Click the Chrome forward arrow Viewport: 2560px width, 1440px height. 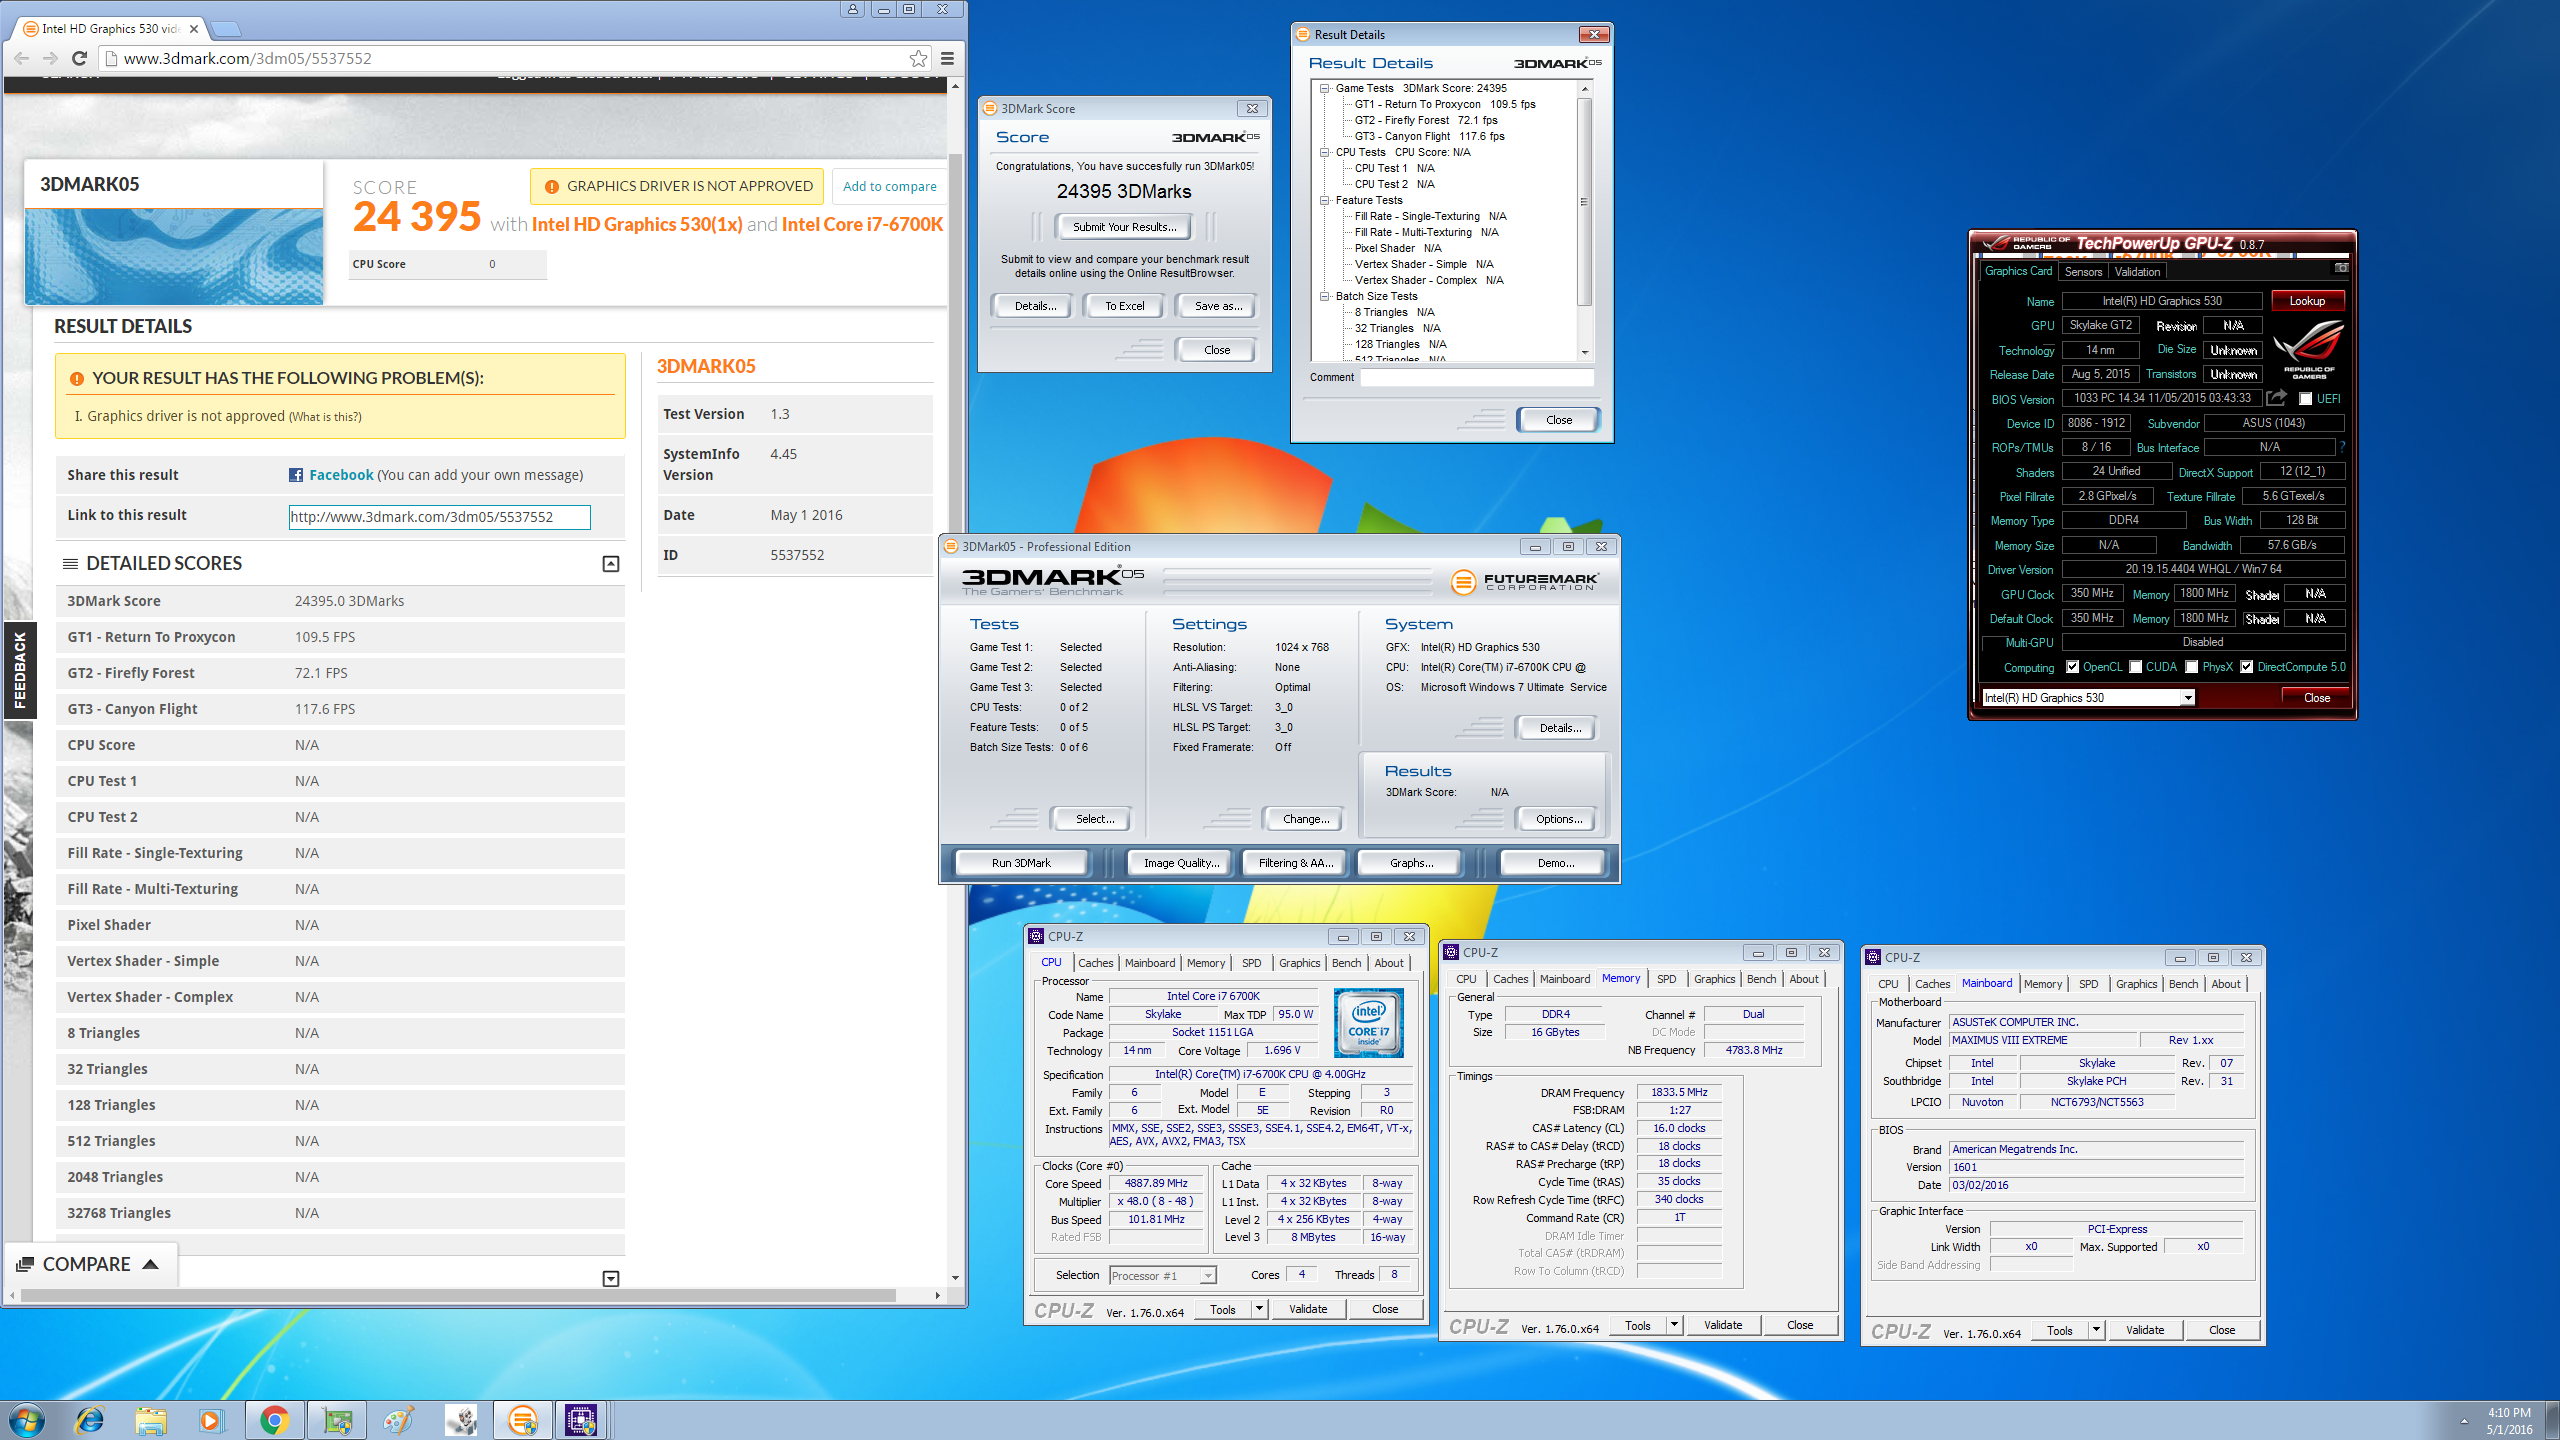pyautogui.click(x=50, y=58)
